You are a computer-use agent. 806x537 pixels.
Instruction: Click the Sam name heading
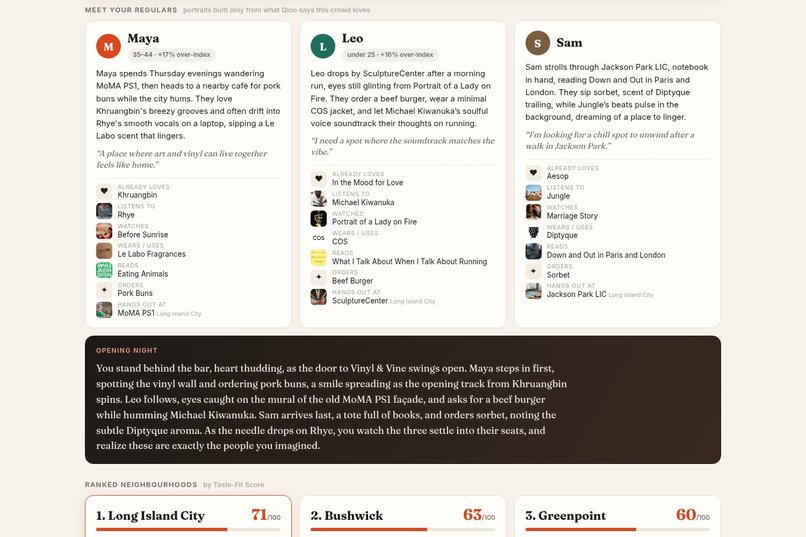(x=570, y=43)
